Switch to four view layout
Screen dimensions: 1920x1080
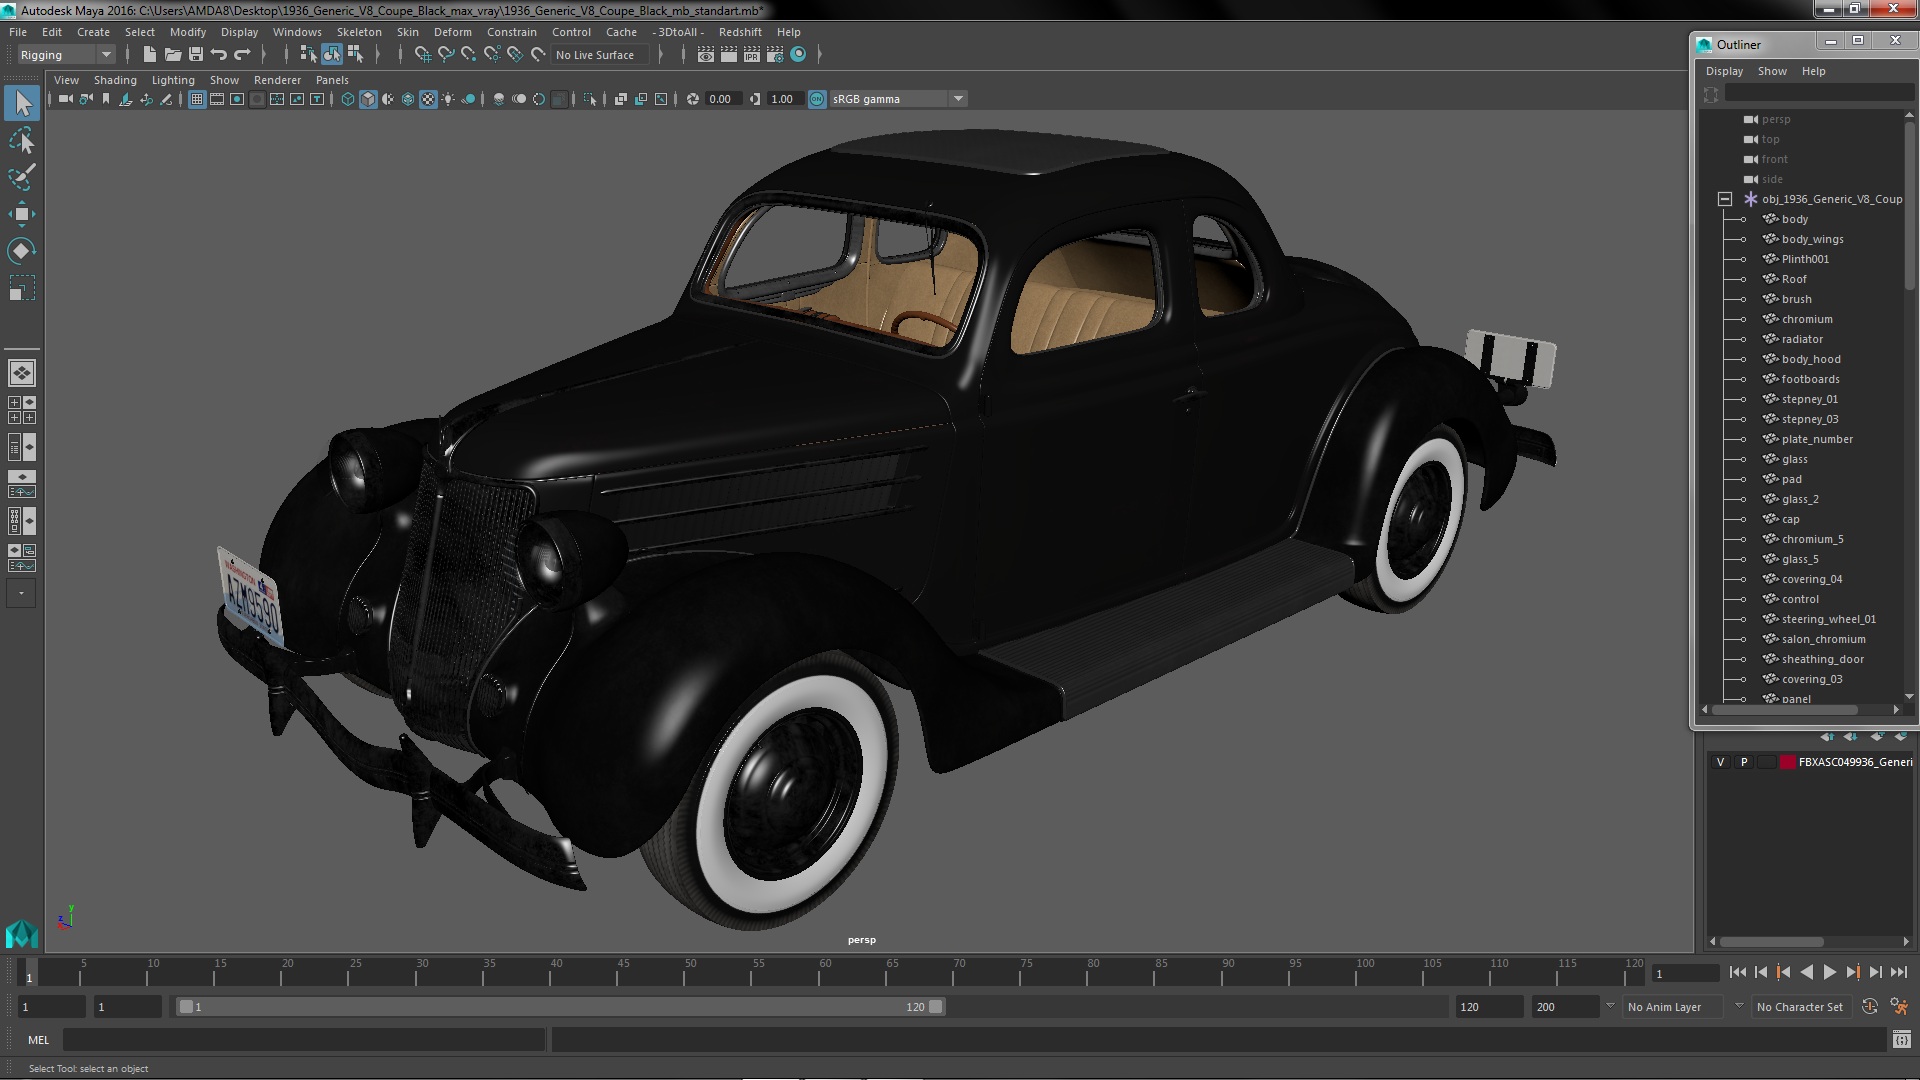pos(22,410)
